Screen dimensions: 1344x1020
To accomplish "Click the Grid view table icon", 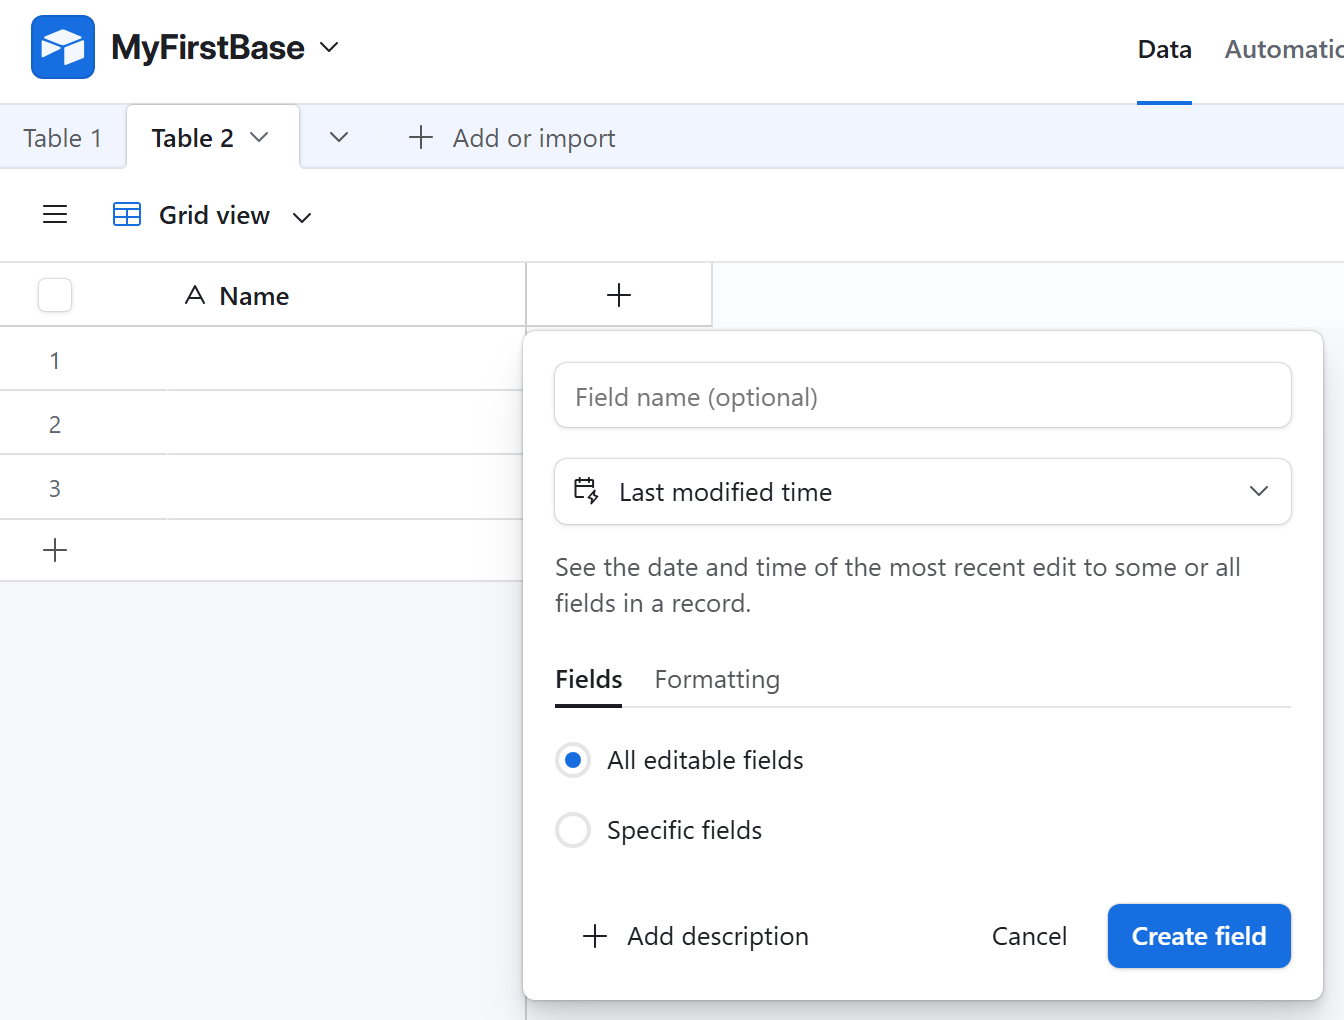I will pyautogui.click(x=127, y=215).
